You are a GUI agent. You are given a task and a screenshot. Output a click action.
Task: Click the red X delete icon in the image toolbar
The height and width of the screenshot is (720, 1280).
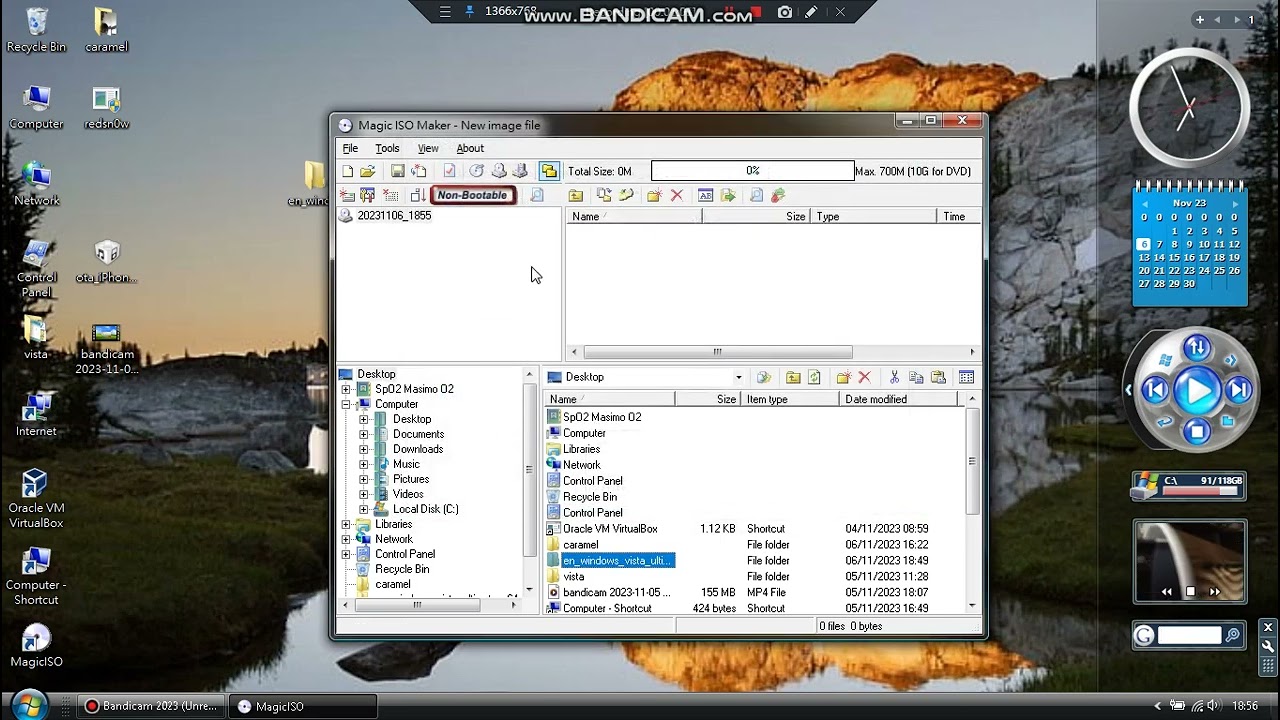pos(677,195)
